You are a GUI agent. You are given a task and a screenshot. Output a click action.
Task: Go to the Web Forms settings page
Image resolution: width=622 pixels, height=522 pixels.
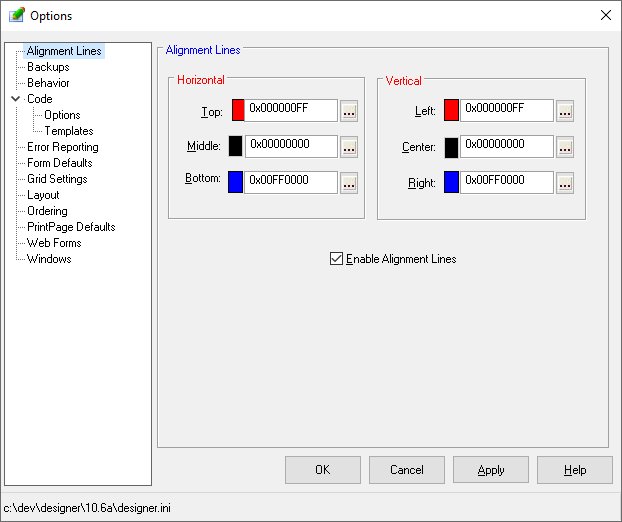(54, 243)
